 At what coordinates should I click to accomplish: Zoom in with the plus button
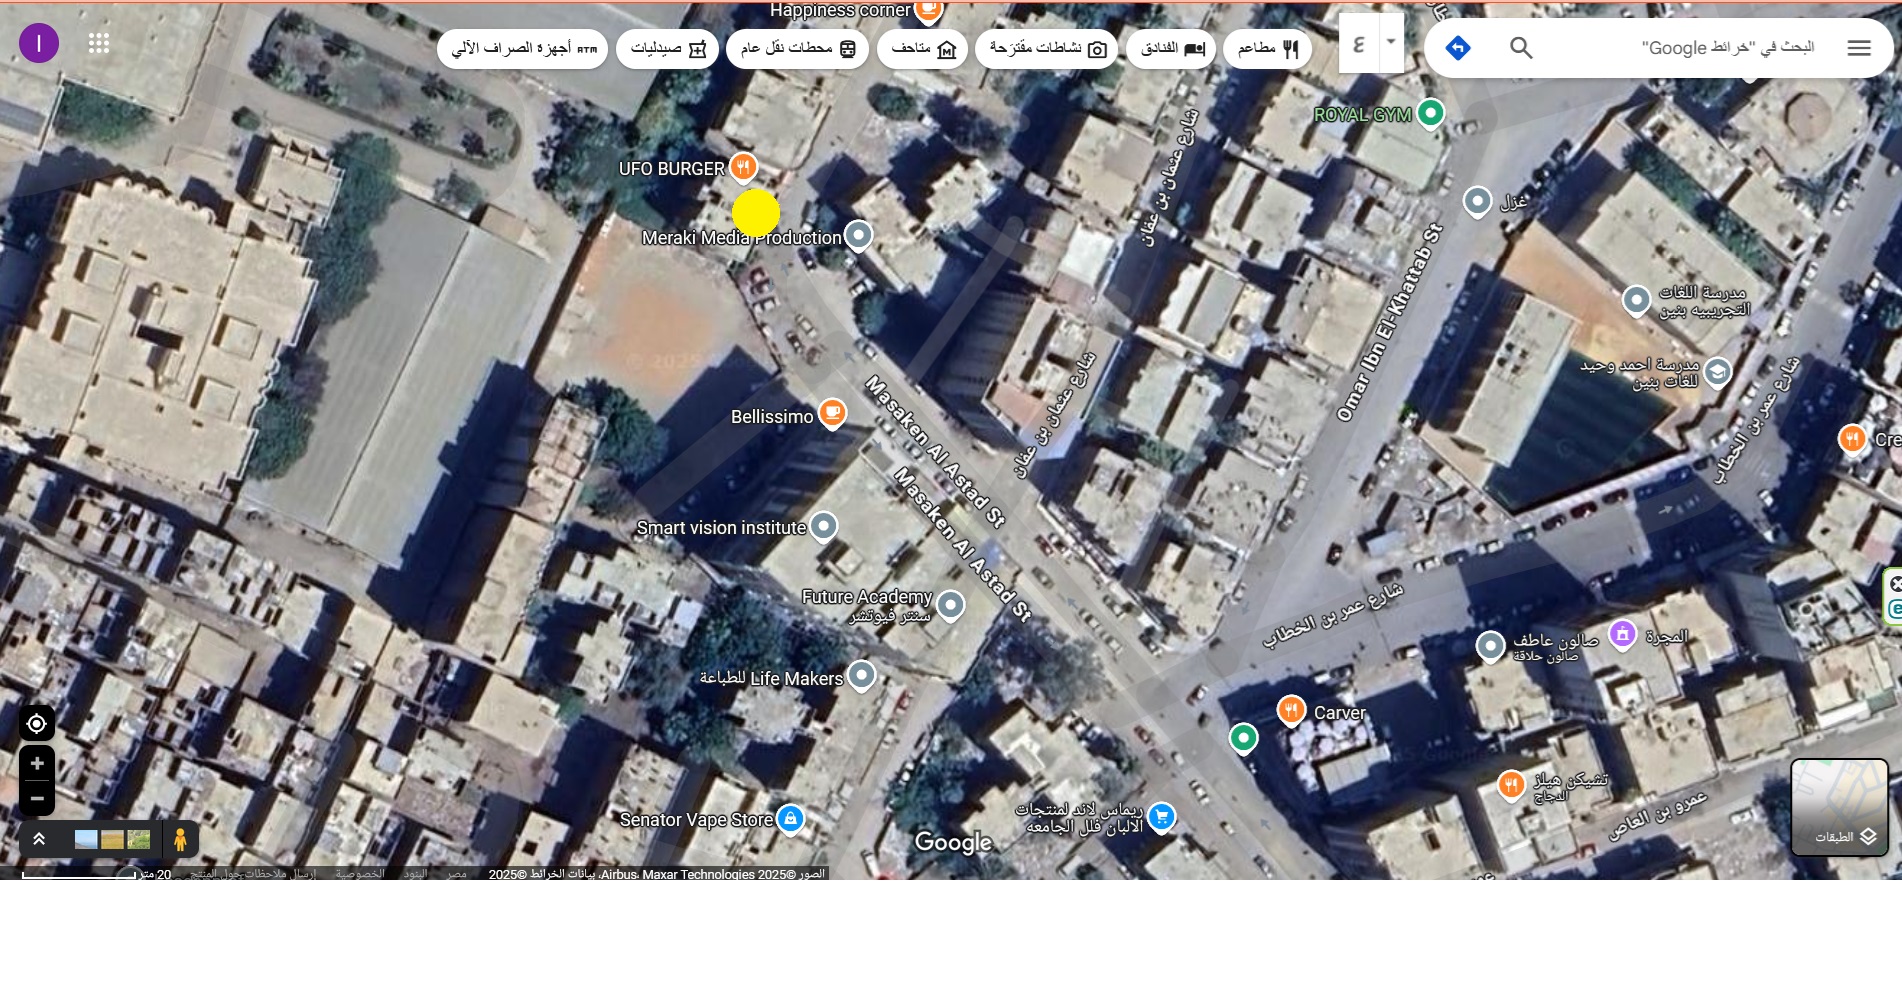tap(37, 764)
